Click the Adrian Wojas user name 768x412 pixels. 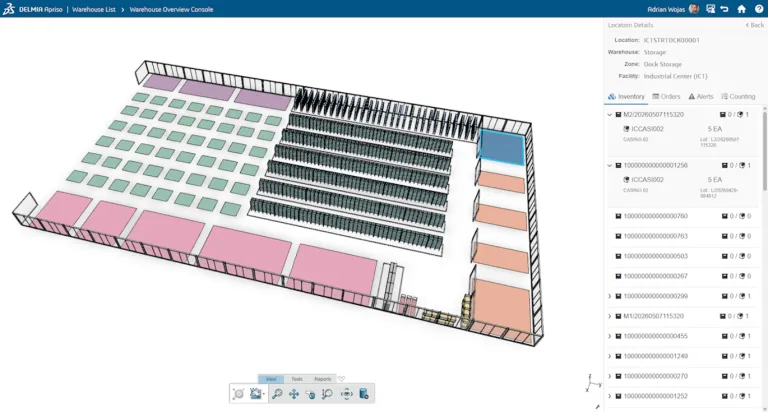(x=666, y=9)
